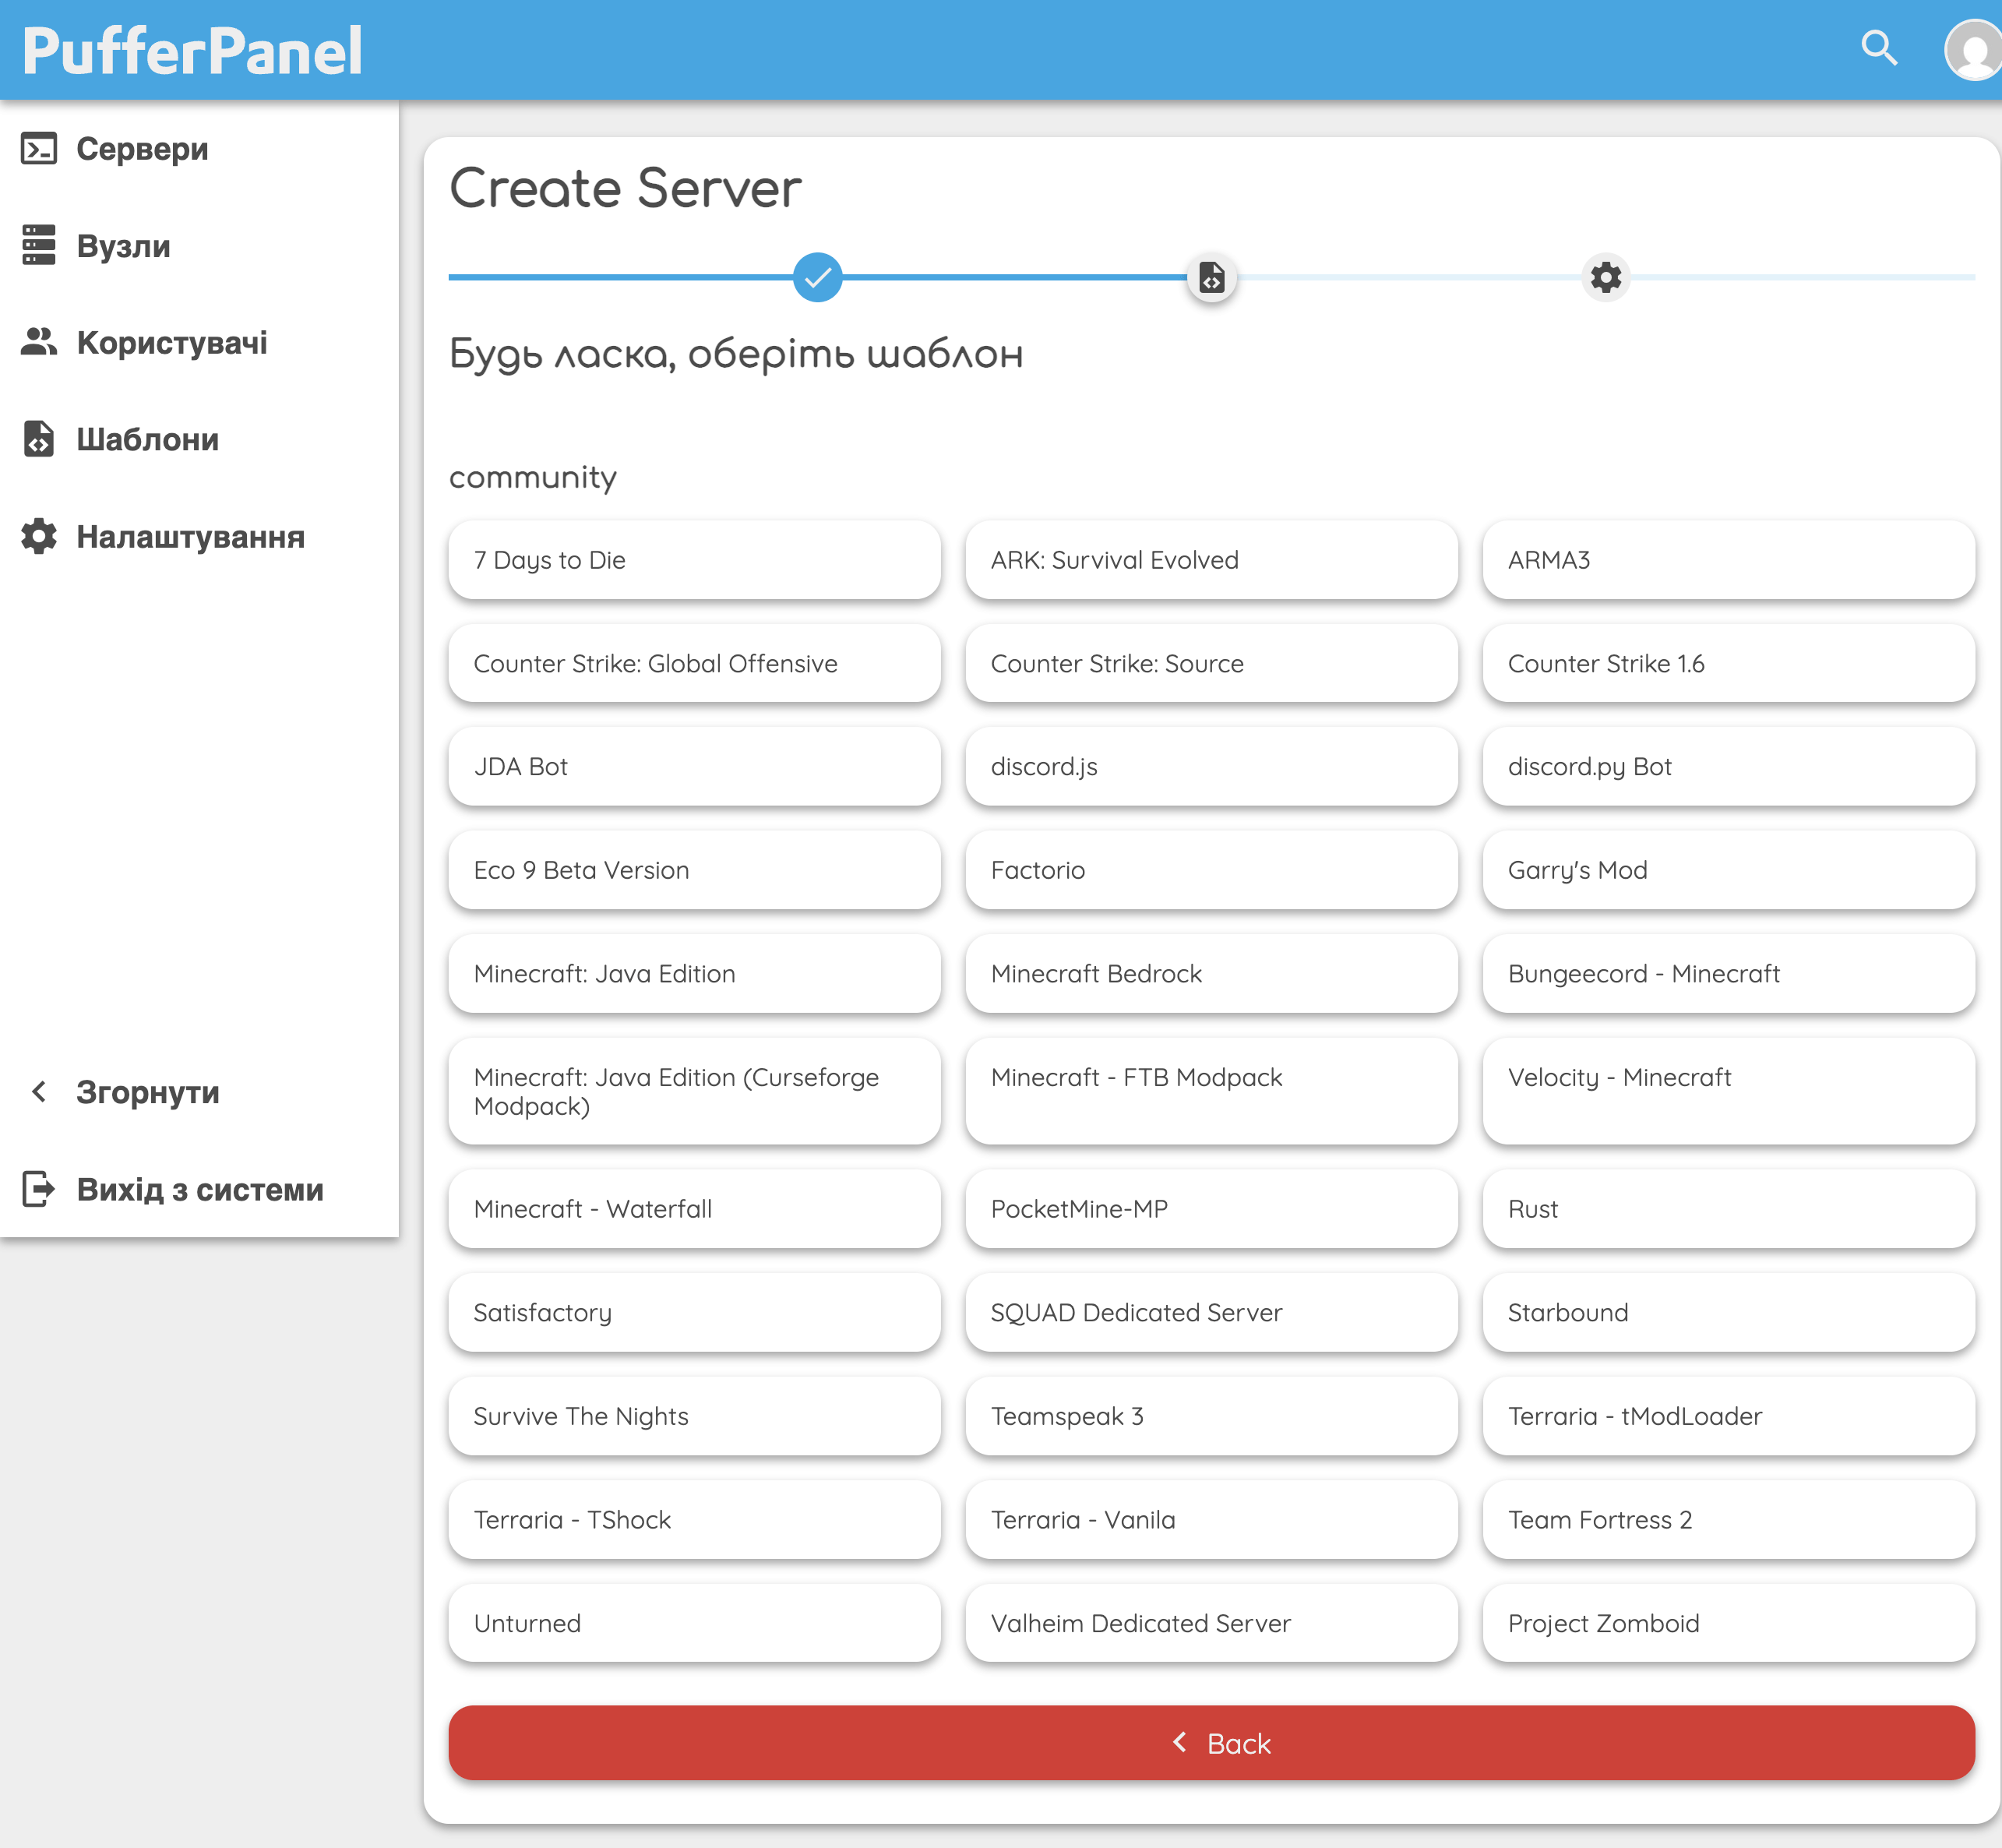
Task: Choose the Factorio template
Action: (x=1211, y=870)
